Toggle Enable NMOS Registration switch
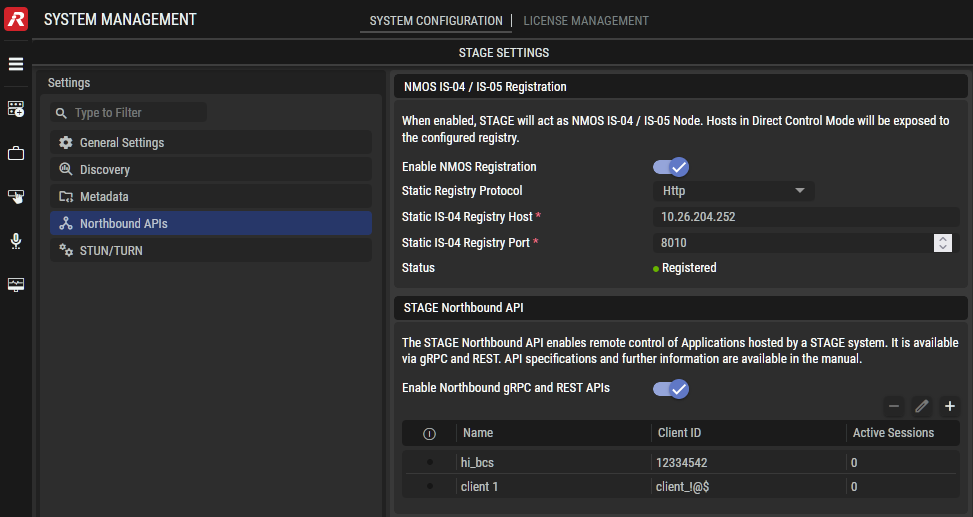Viewport: 973px width, 517px height. click(x=671, y=167)
